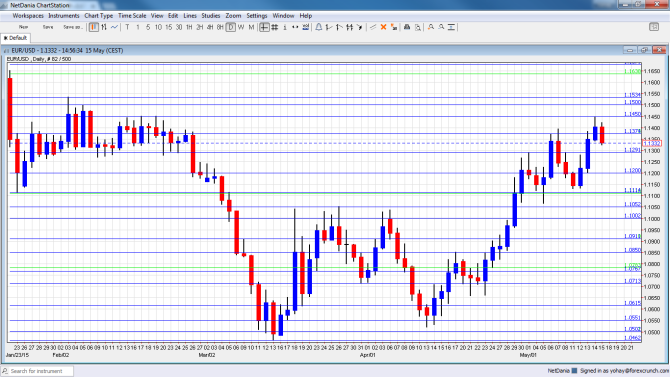The image size is (670, 377).
Task: Open the View menu
Action: click(x=157, y=16)
